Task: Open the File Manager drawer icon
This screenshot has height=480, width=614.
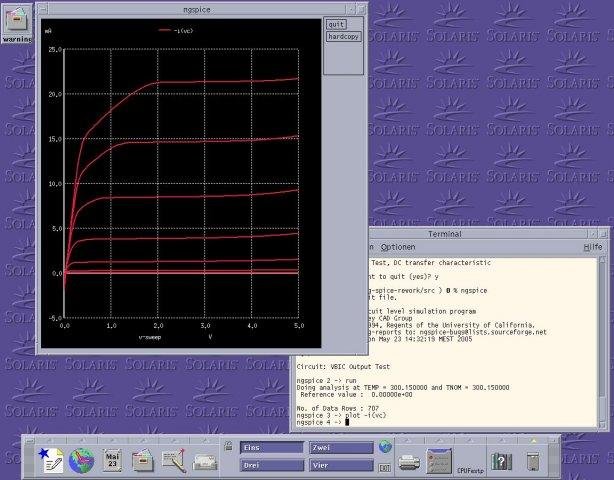Action: [x=143, y=460]
